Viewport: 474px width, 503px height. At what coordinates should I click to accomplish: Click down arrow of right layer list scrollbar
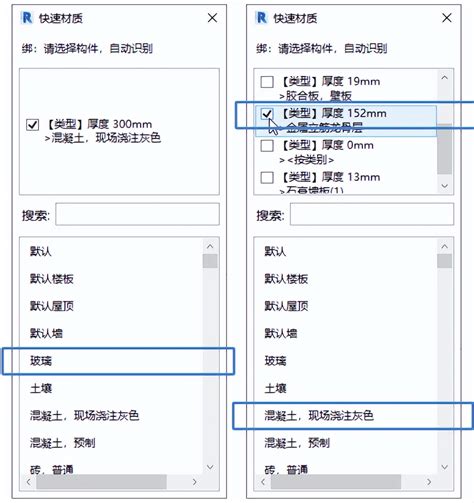(445, 186)
